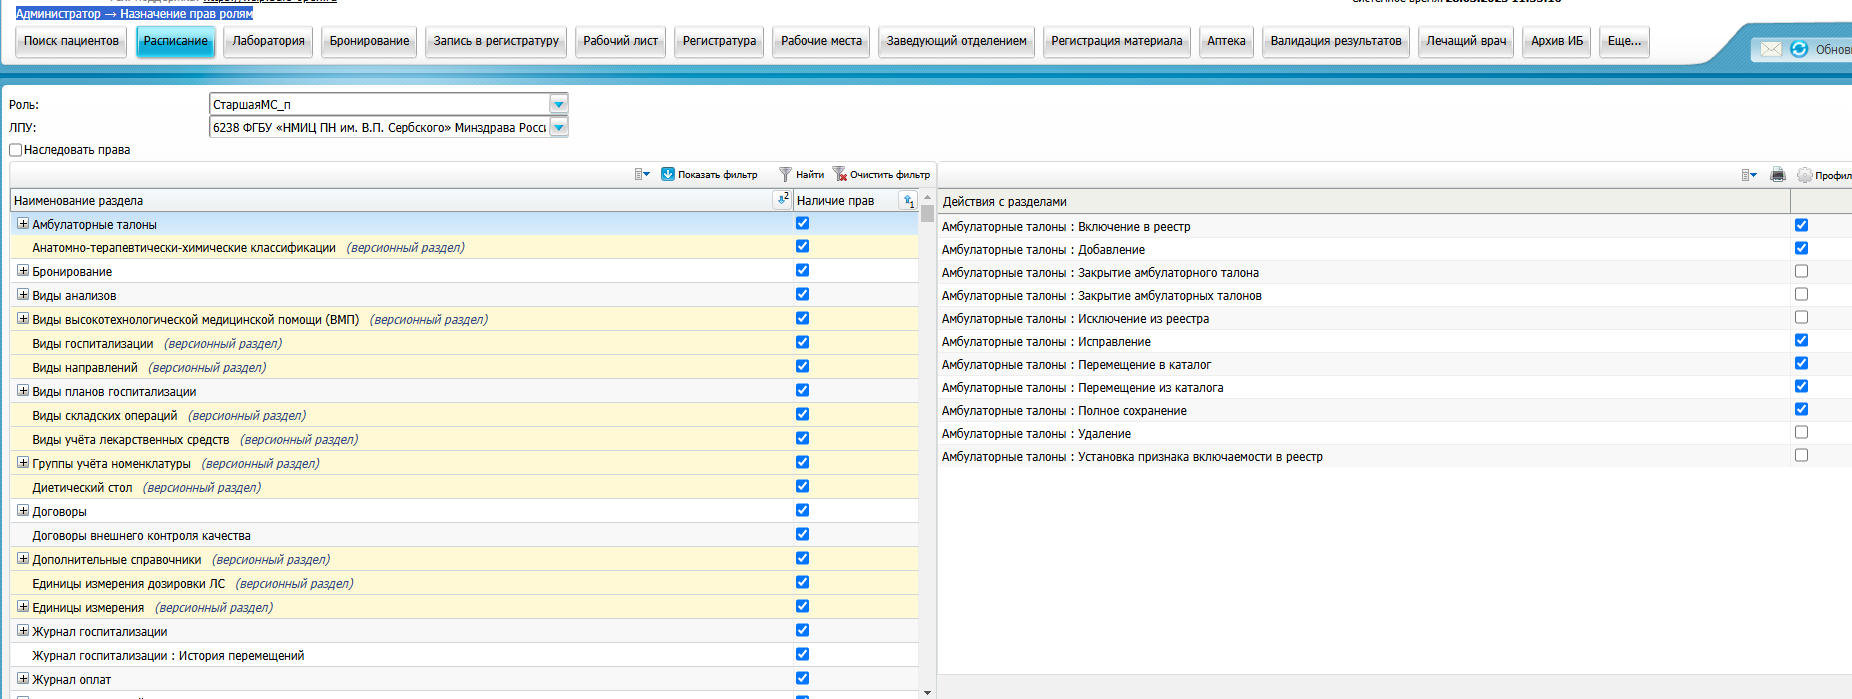Switch to the Аптека tab
The image size is (1852, 699).
point(1225,41)
